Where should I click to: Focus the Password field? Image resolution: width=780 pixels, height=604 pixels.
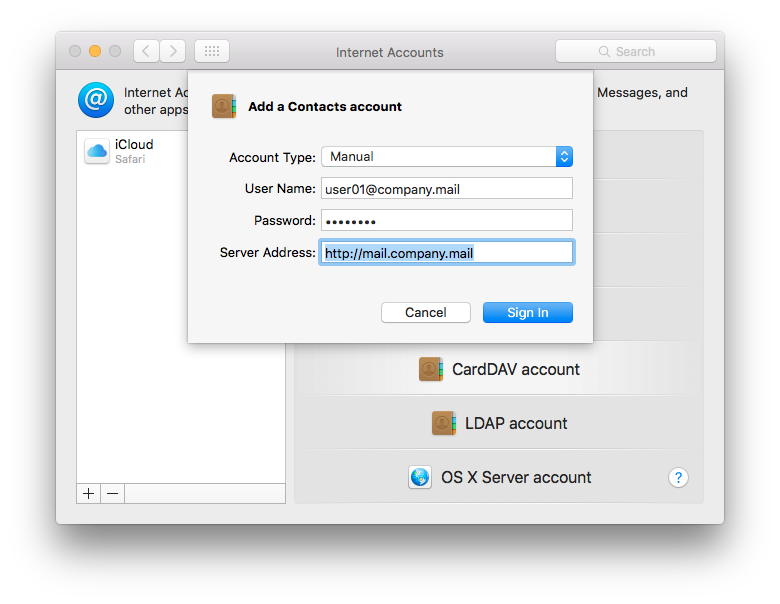446,220
